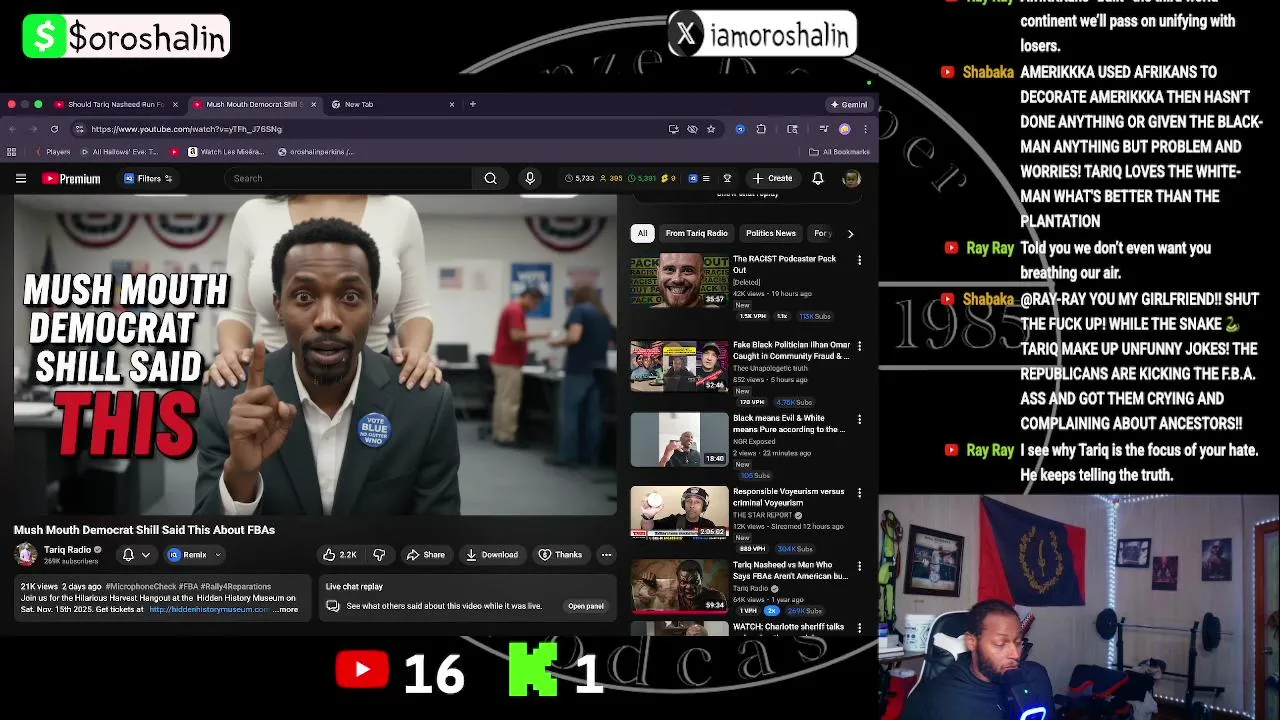The height and width of the screenshot is (720, 1280).
Task: Open Fake Black Politician Ilhan Omar thumbnail
Action: 679,366
